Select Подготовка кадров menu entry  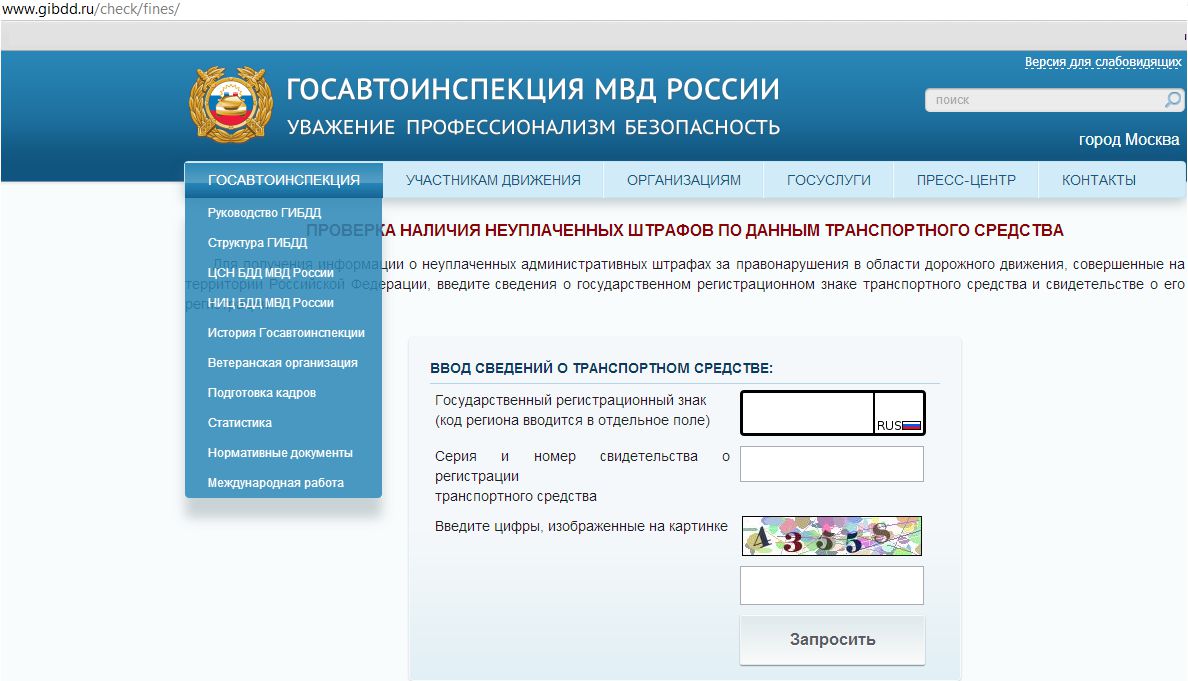click(261, 393)
